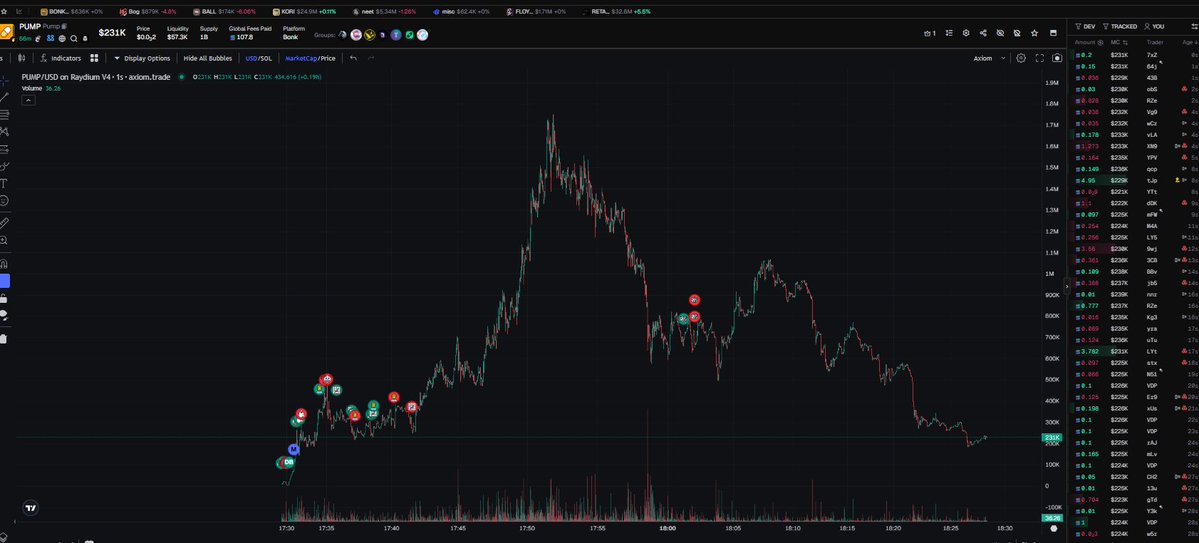Click the Trader column header

click(x=1155, y=42)
